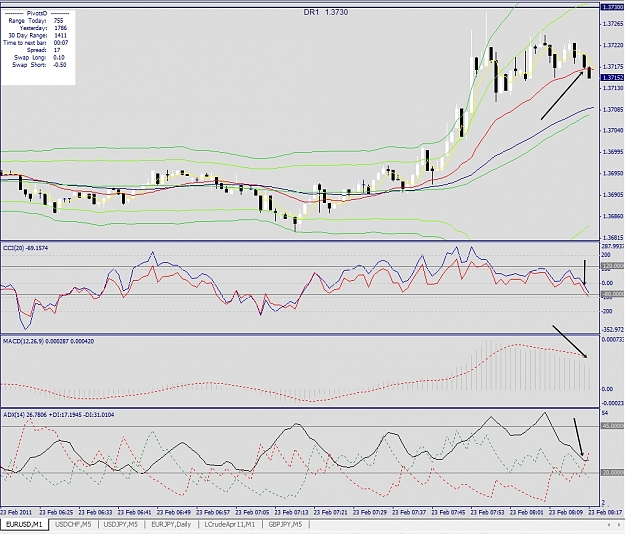Click the 23 Feb 06:49 time label

click(x=174, y=512)
